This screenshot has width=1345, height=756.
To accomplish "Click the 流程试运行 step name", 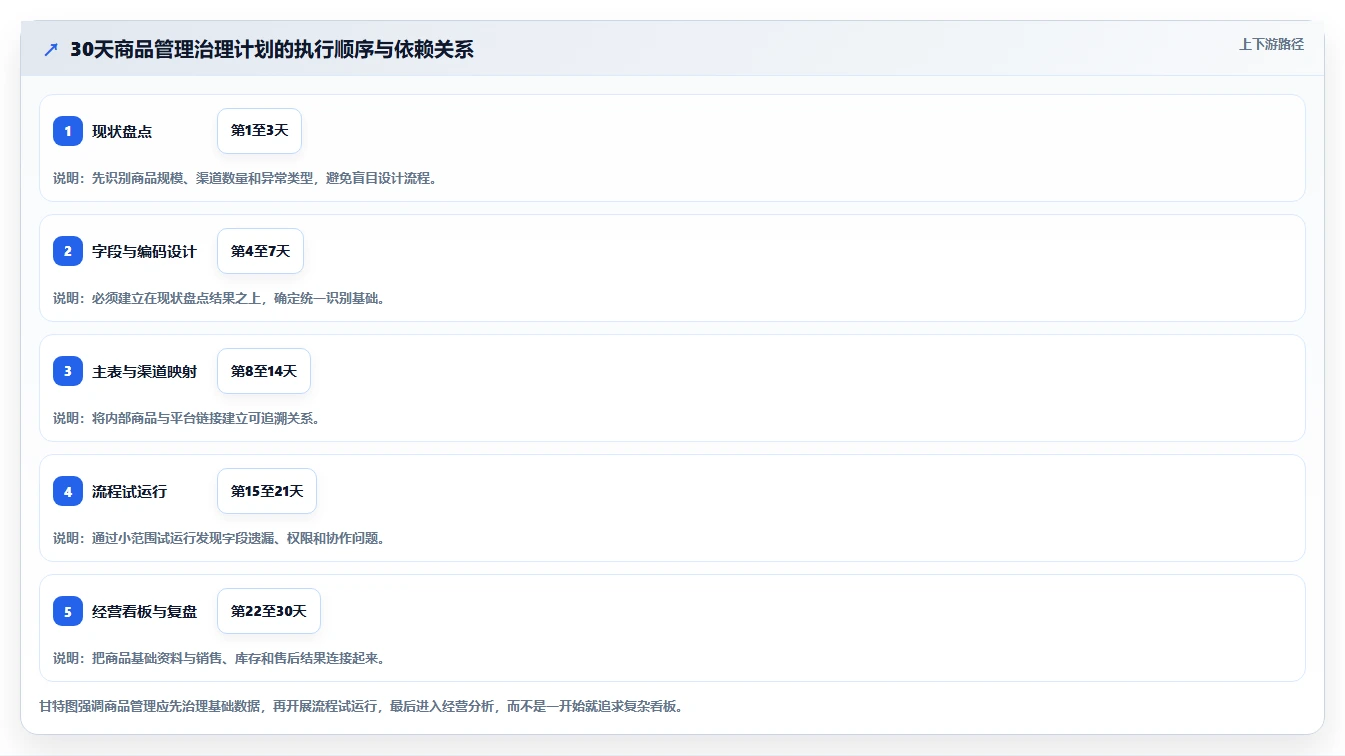I will click(x=129, y=491).
